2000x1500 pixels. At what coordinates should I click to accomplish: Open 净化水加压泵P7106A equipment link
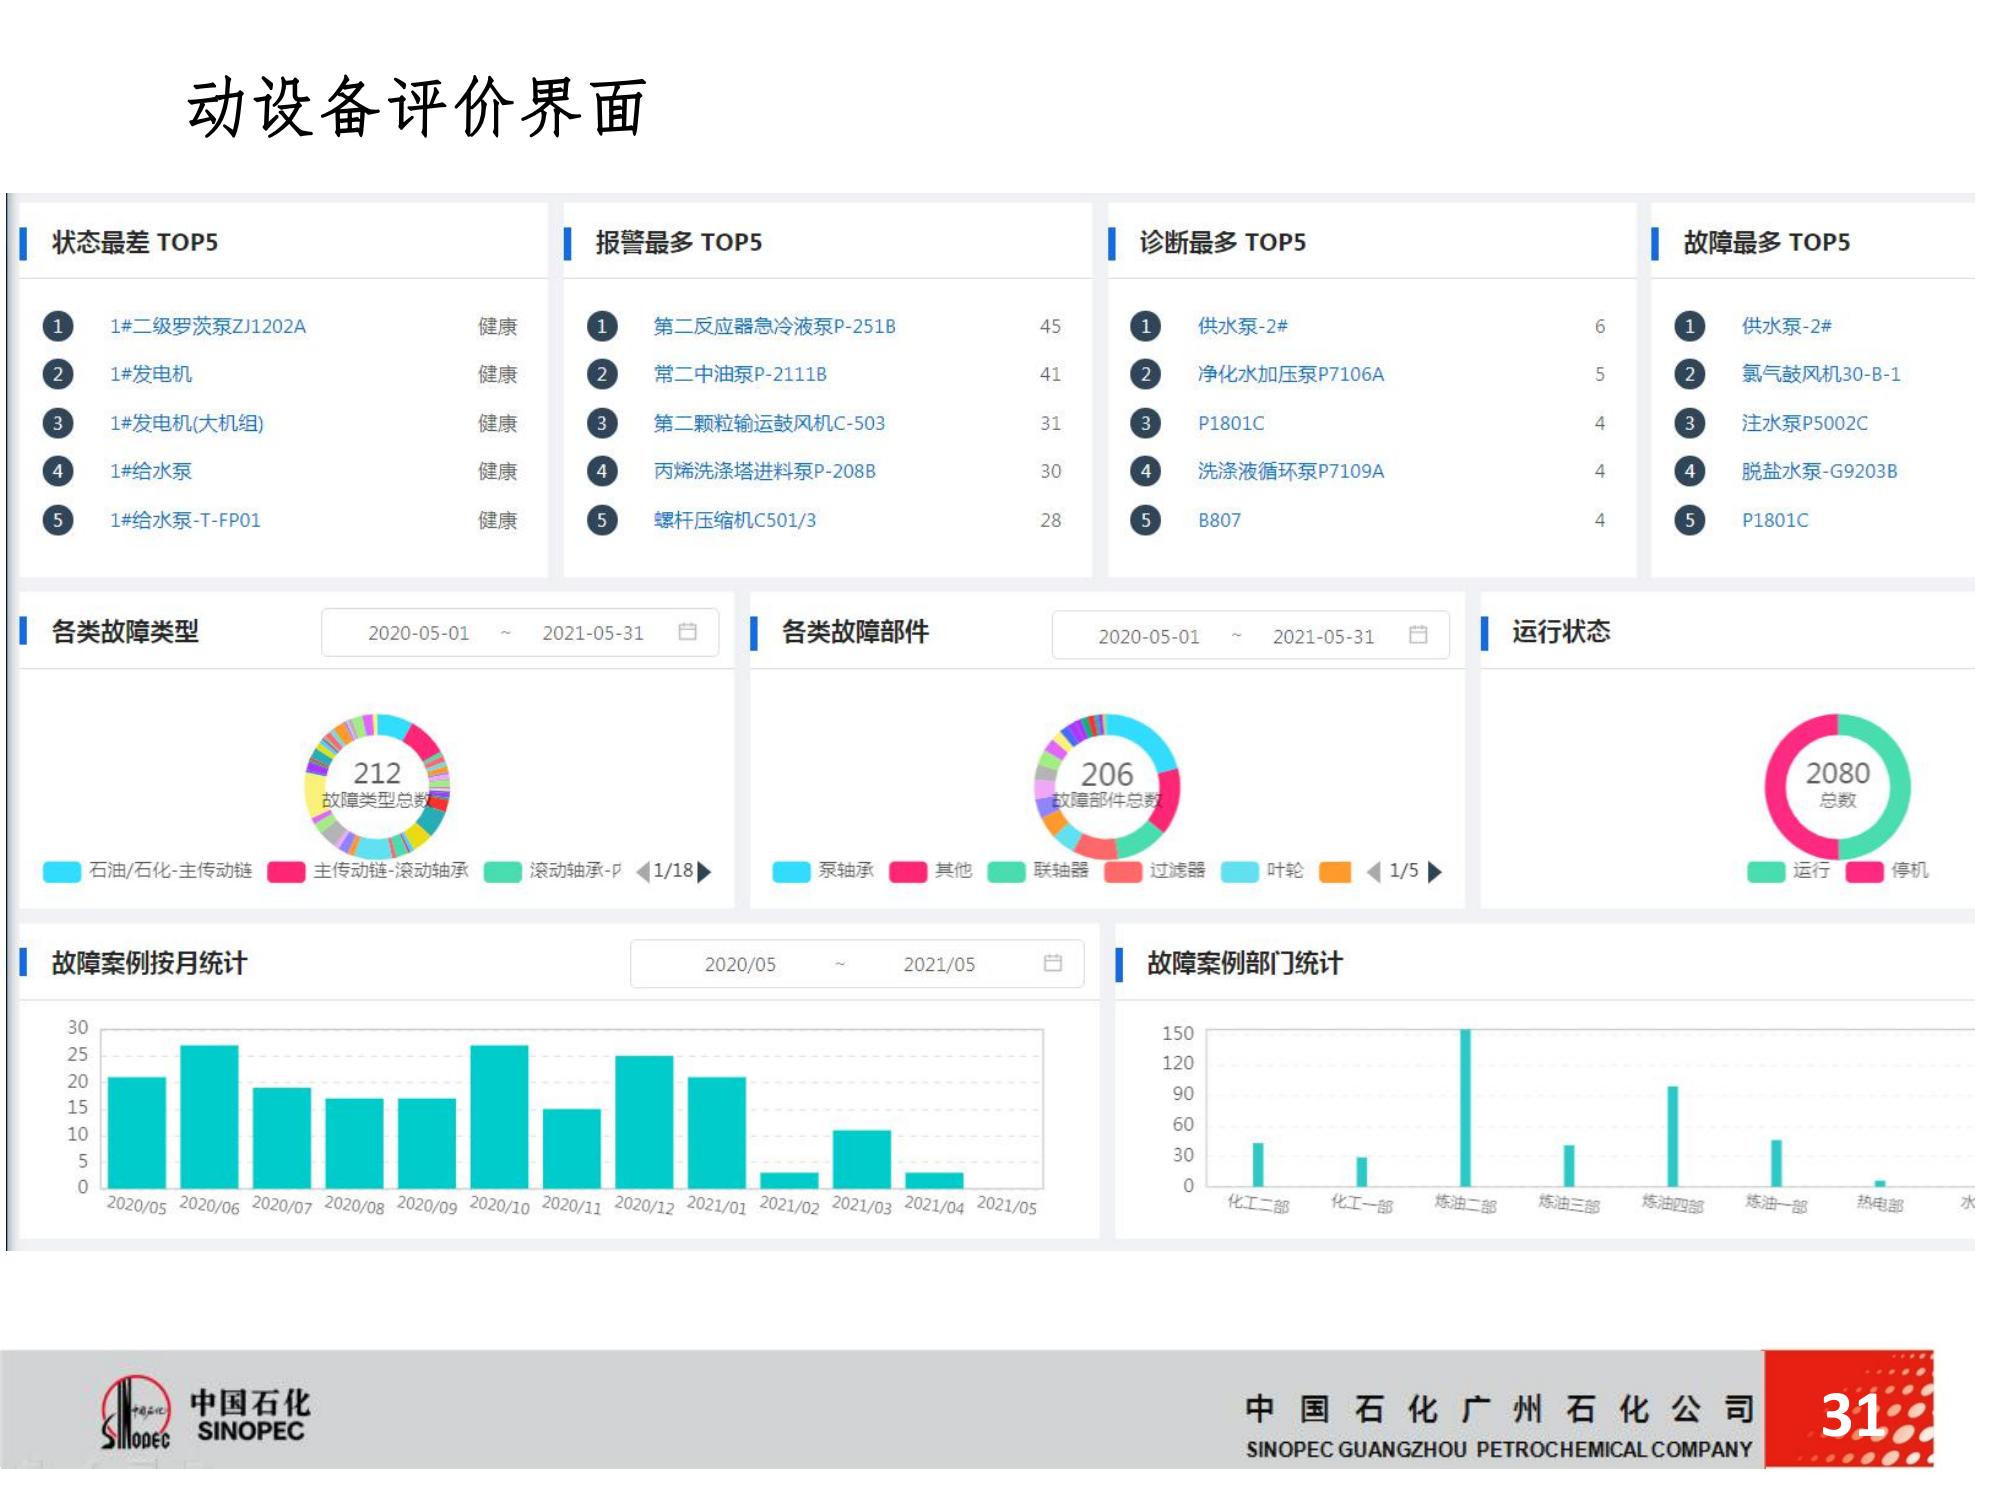pos(1290,374)
